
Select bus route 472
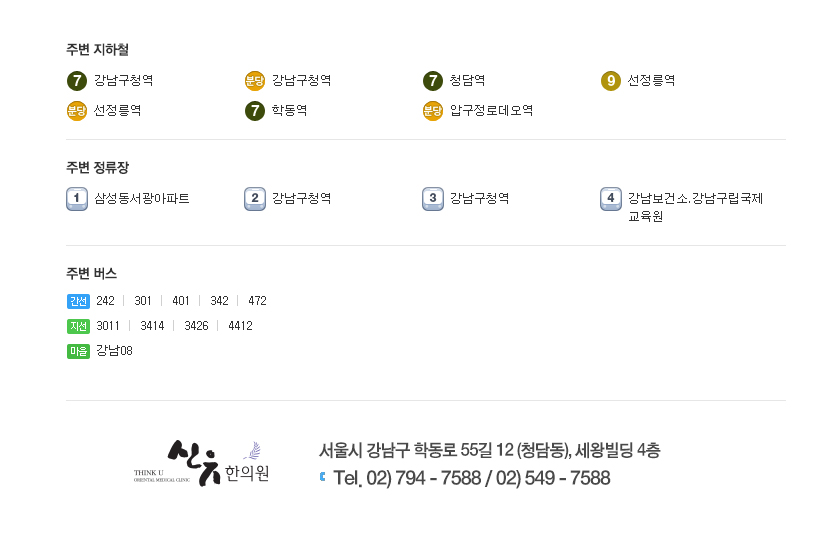(257, 301)
